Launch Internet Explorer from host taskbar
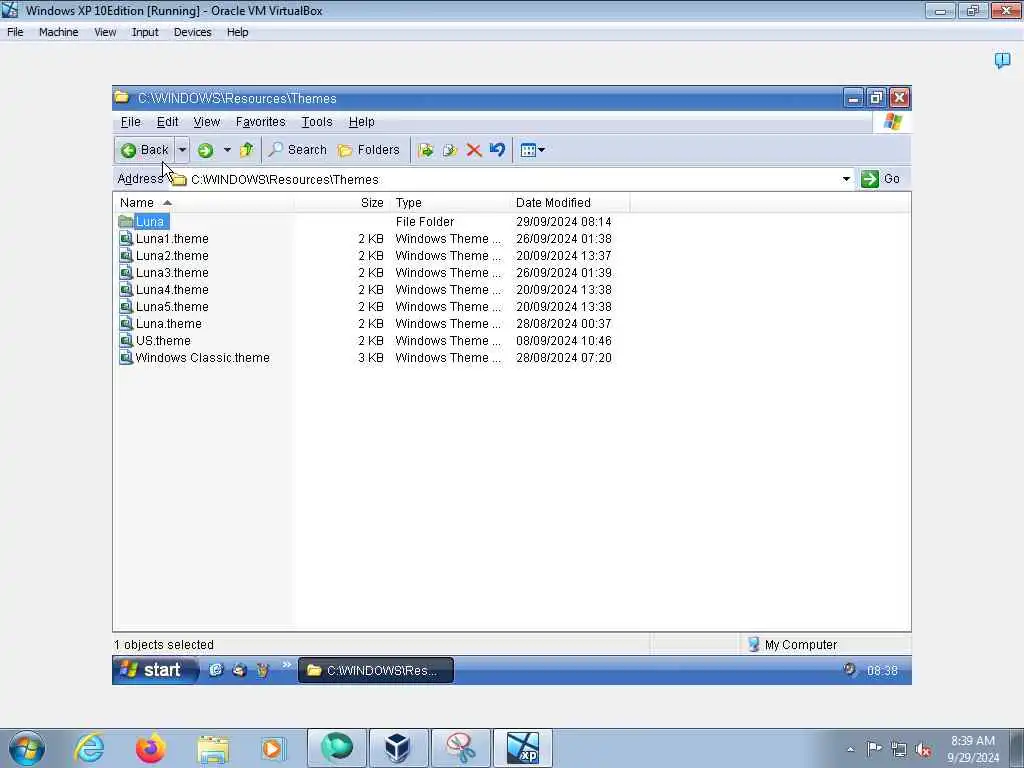The image size is (1024, 768). point(89,748)
